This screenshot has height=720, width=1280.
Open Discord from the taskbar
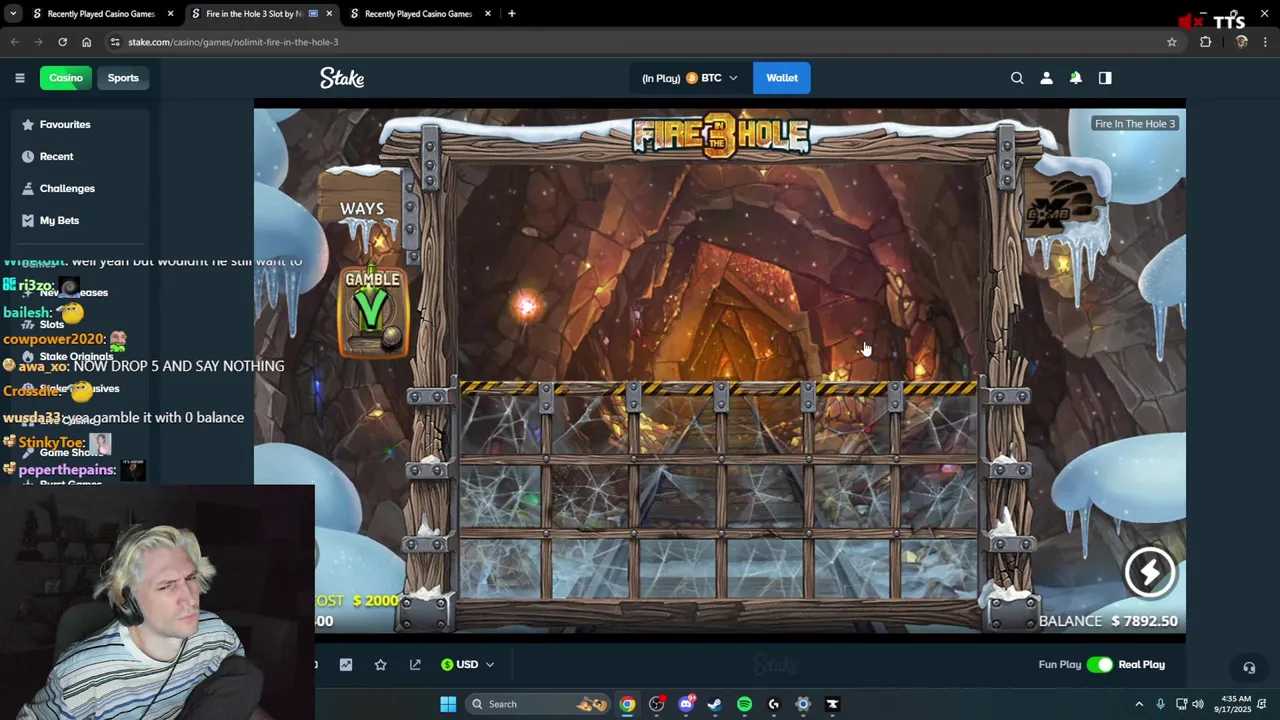point(686,704)
